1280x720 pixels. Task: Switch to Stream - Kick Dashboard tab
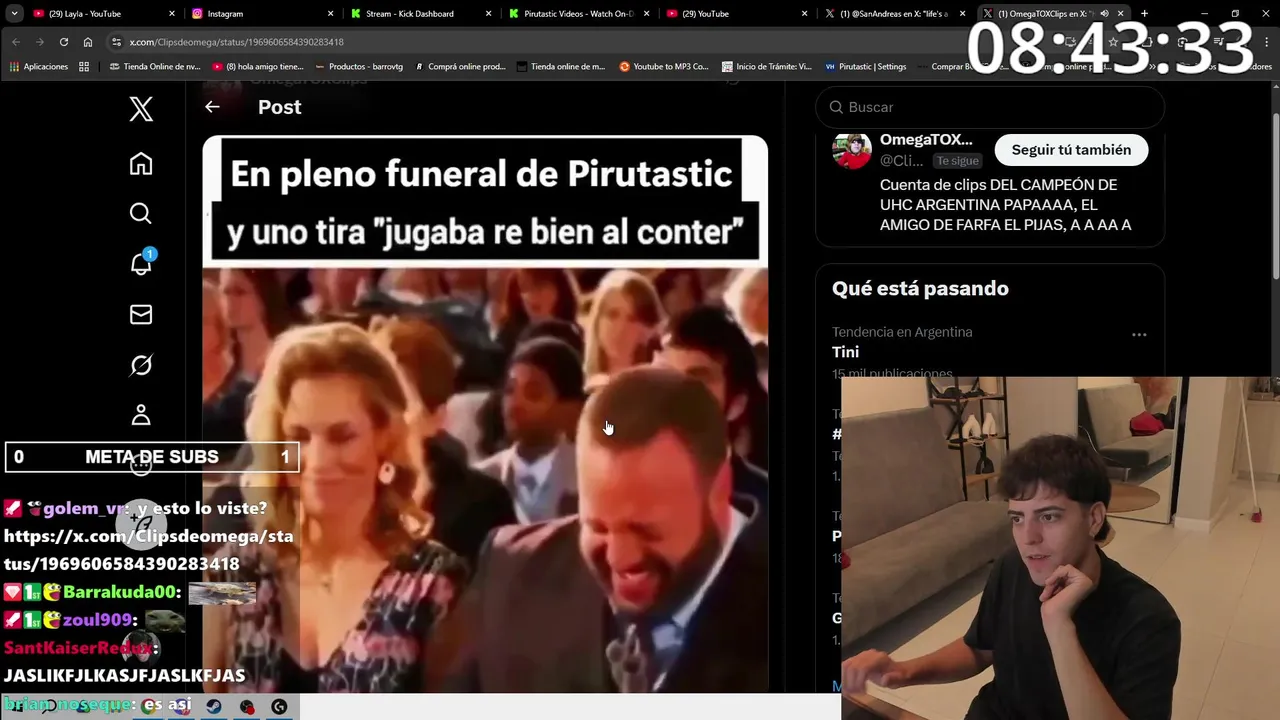click(421, 14)
